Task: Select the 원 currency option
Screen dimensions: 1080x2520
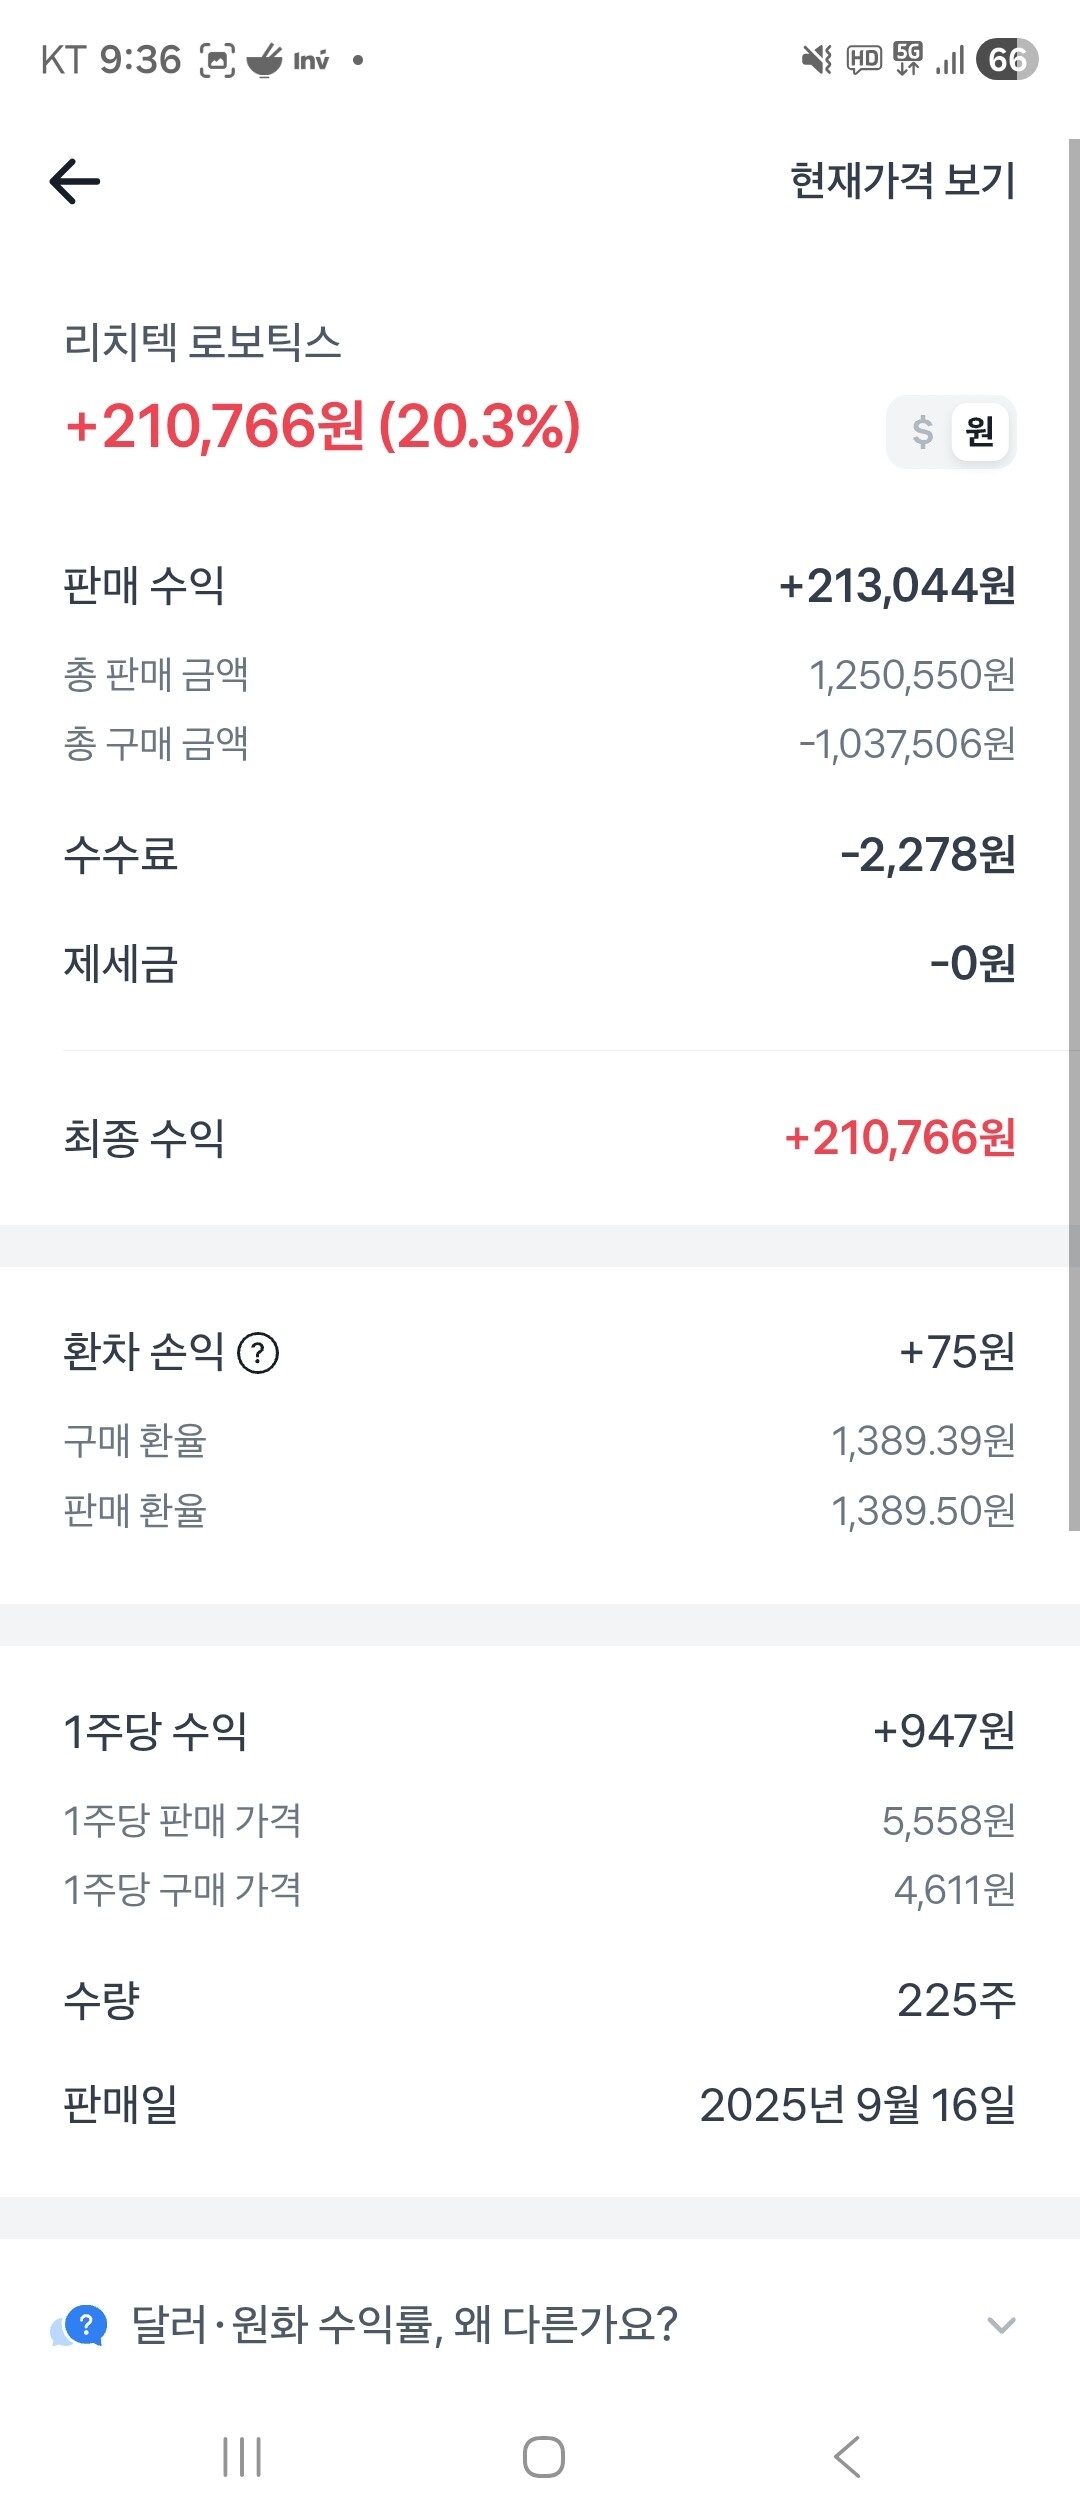Action: tap(980, 432)
